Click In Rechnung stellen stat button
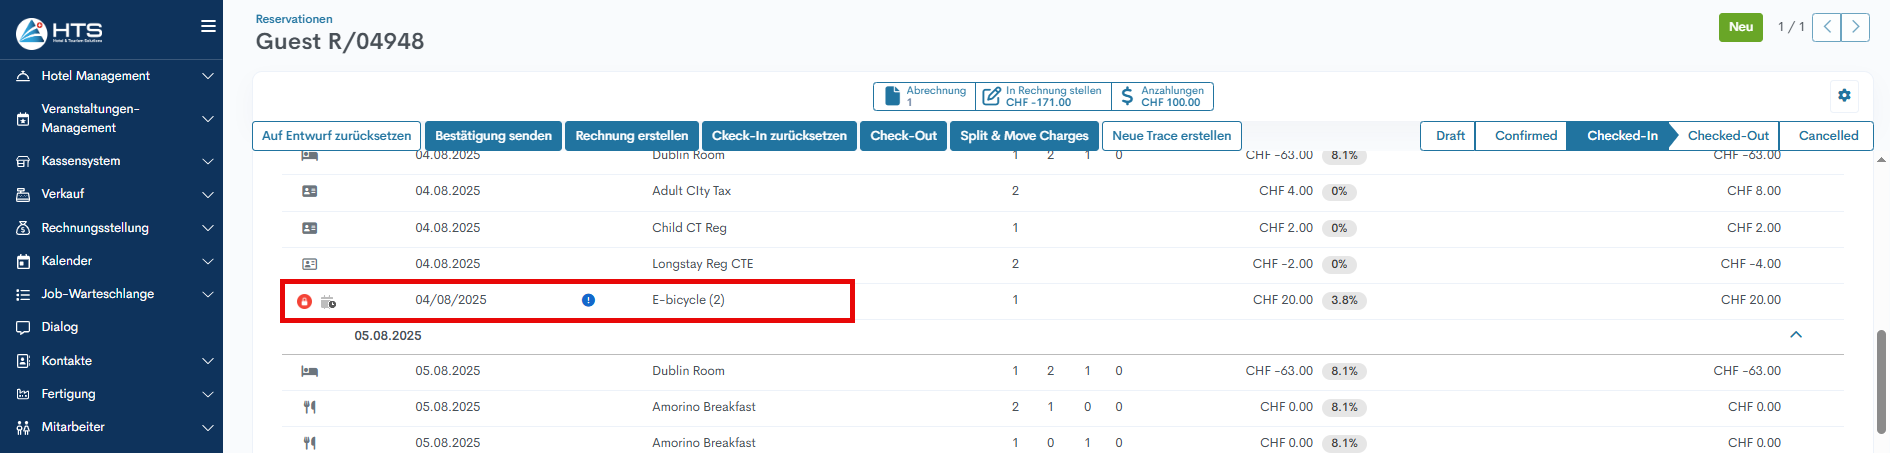Screen dimensions: 1890x453 tap(1043, 96)
